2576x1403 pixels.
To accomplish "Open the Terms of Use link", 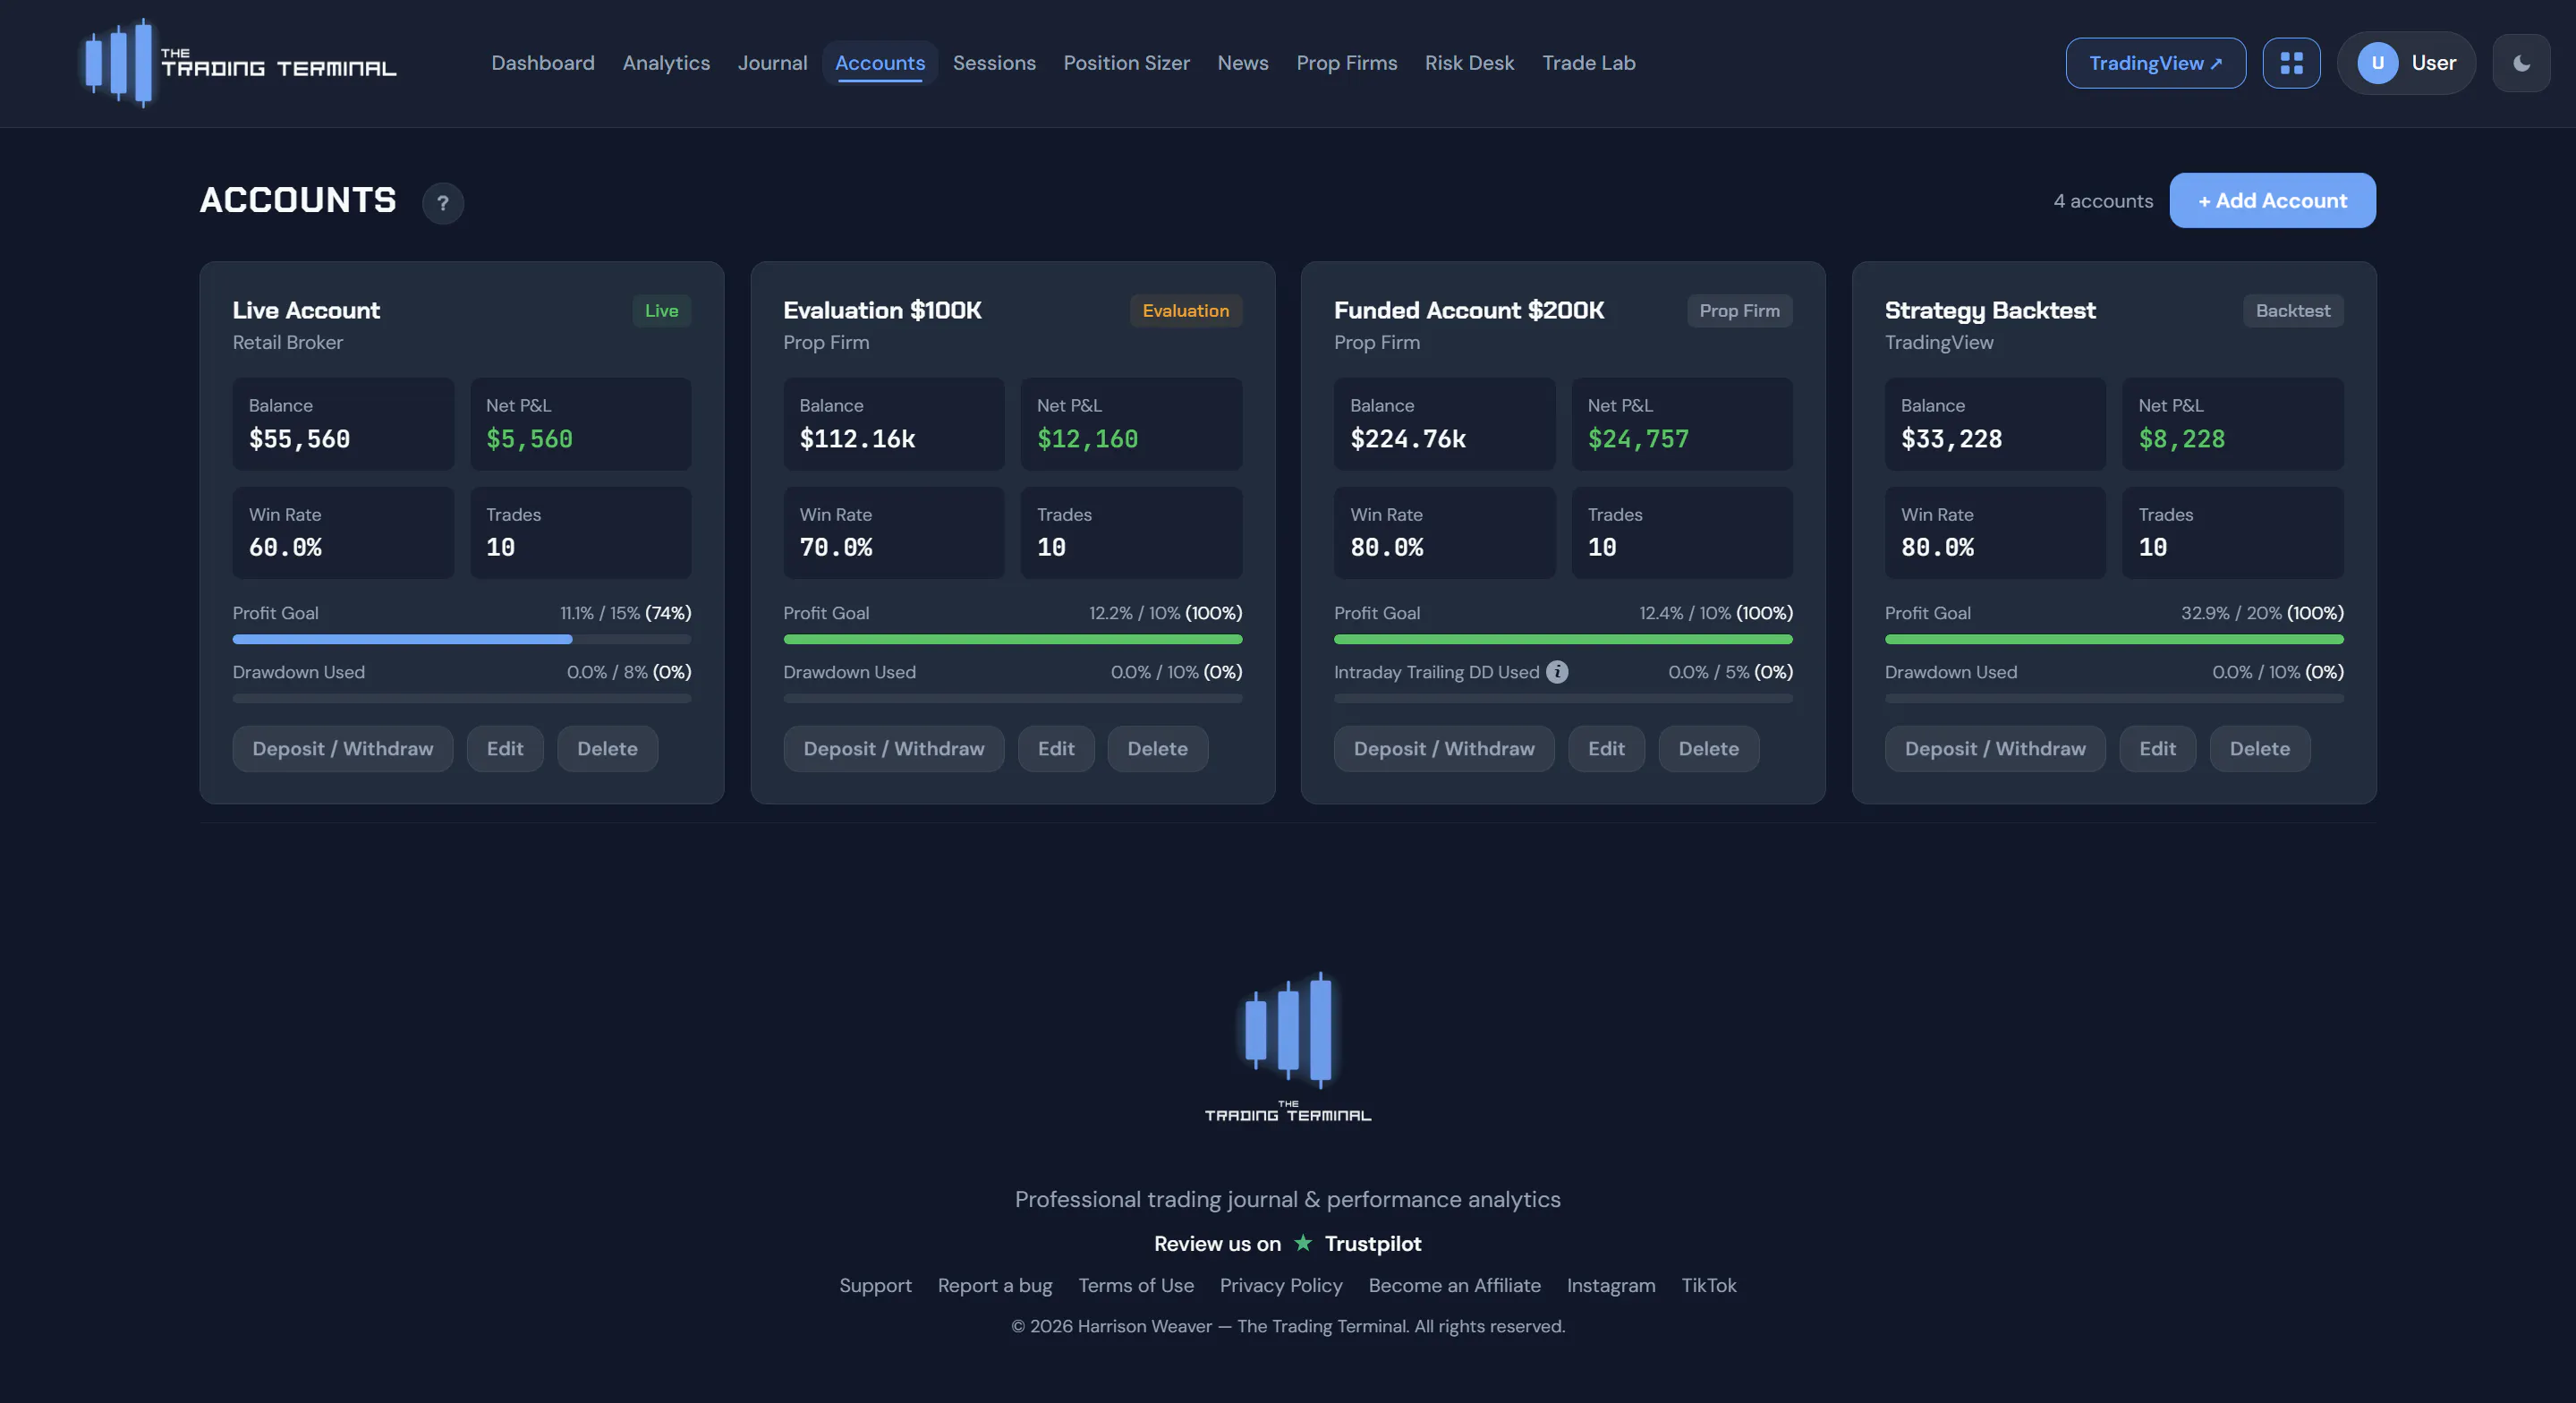I will point(1136,1285).
